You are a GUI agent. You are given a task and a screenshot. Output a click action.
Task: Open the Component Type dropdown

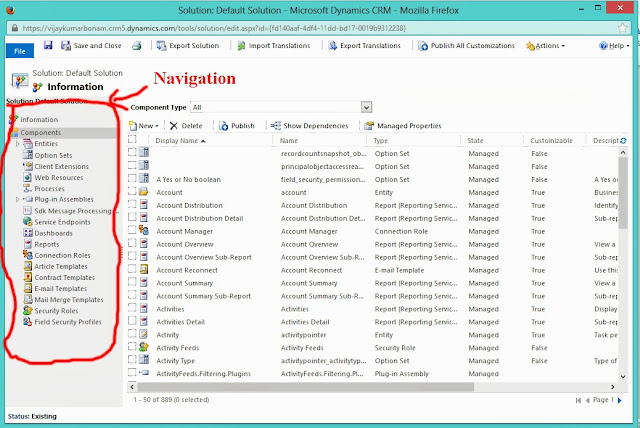click(367, 107)
